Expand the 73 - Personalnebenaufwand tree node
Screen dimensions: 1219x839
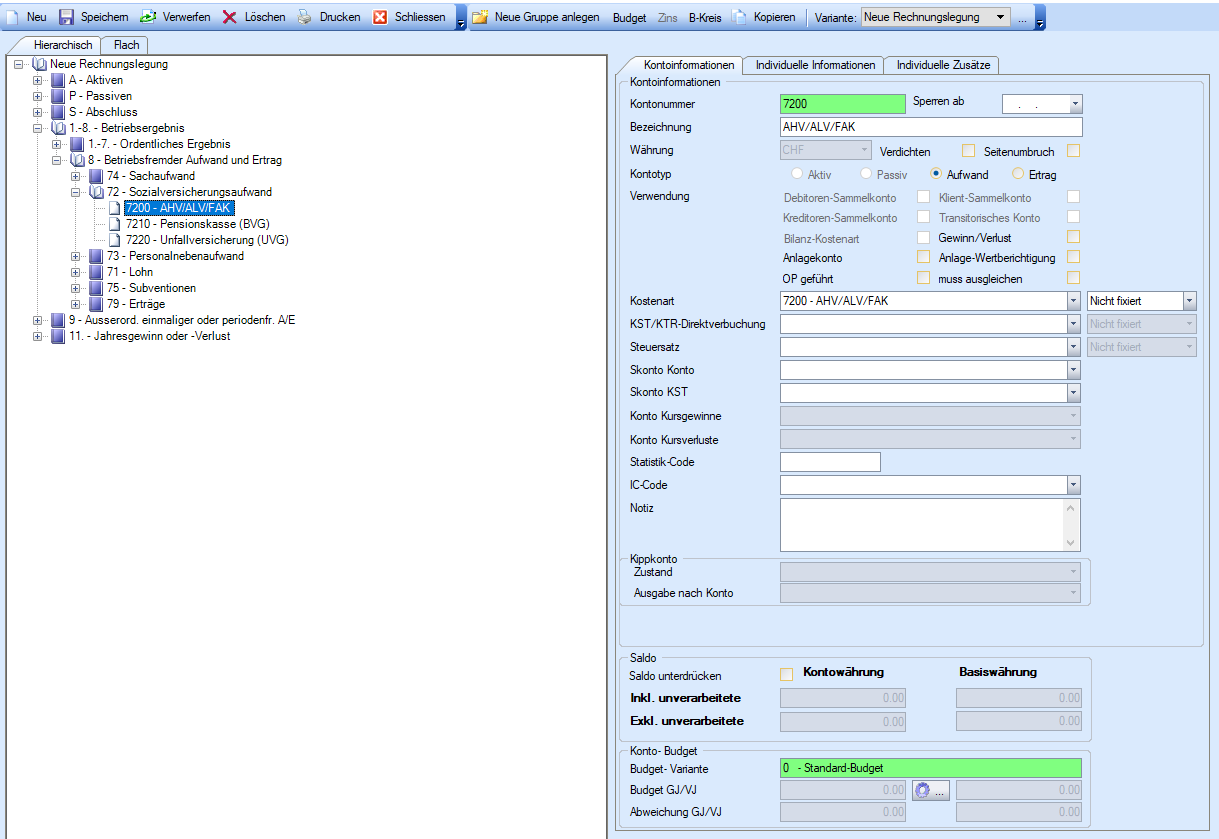(x=76, y=256)
